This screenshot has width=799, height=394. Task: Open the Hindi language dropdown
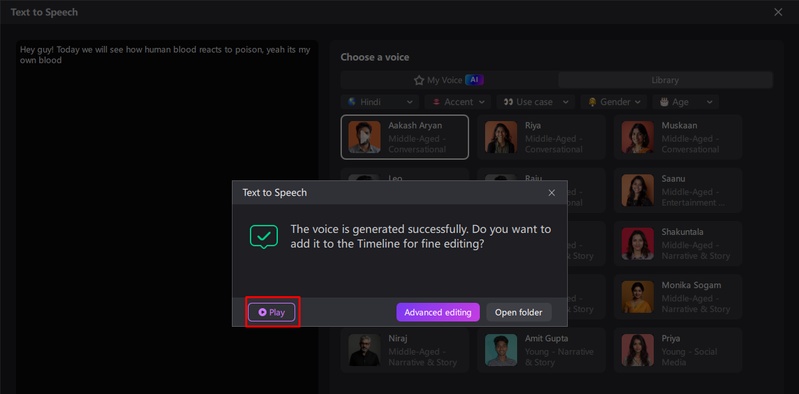pos(380,102)
